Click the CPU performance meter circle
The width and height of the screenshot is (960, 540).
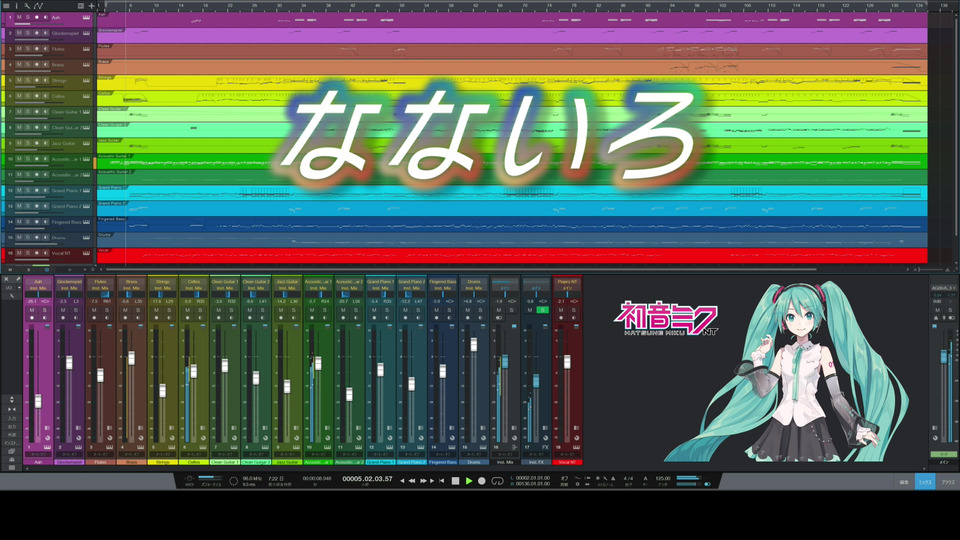click(233, 481)
